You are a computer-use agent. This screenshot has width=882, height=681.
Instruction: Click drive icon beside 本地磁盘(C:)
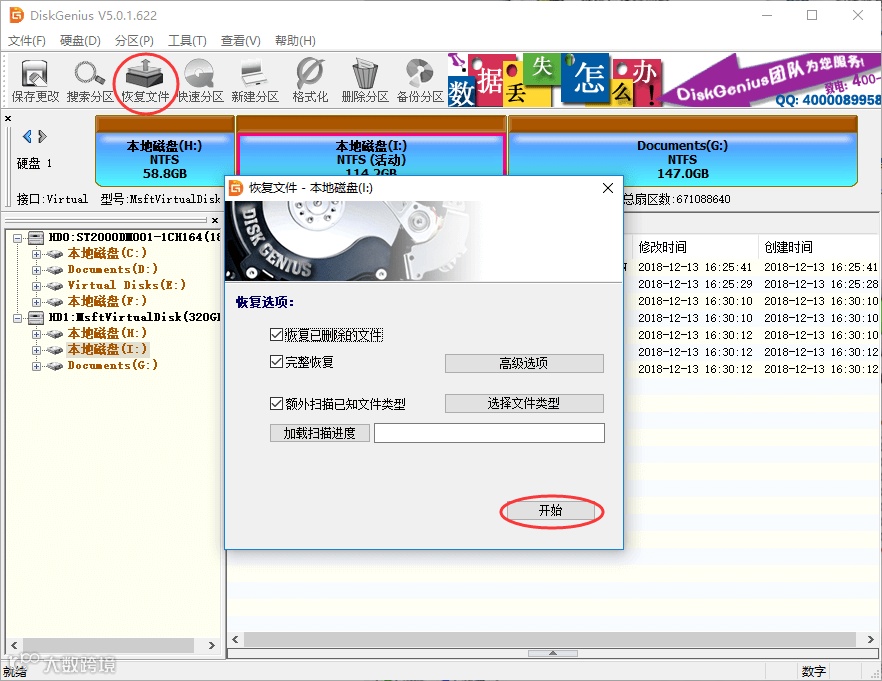pyautogui.click(x=55, y=254)
